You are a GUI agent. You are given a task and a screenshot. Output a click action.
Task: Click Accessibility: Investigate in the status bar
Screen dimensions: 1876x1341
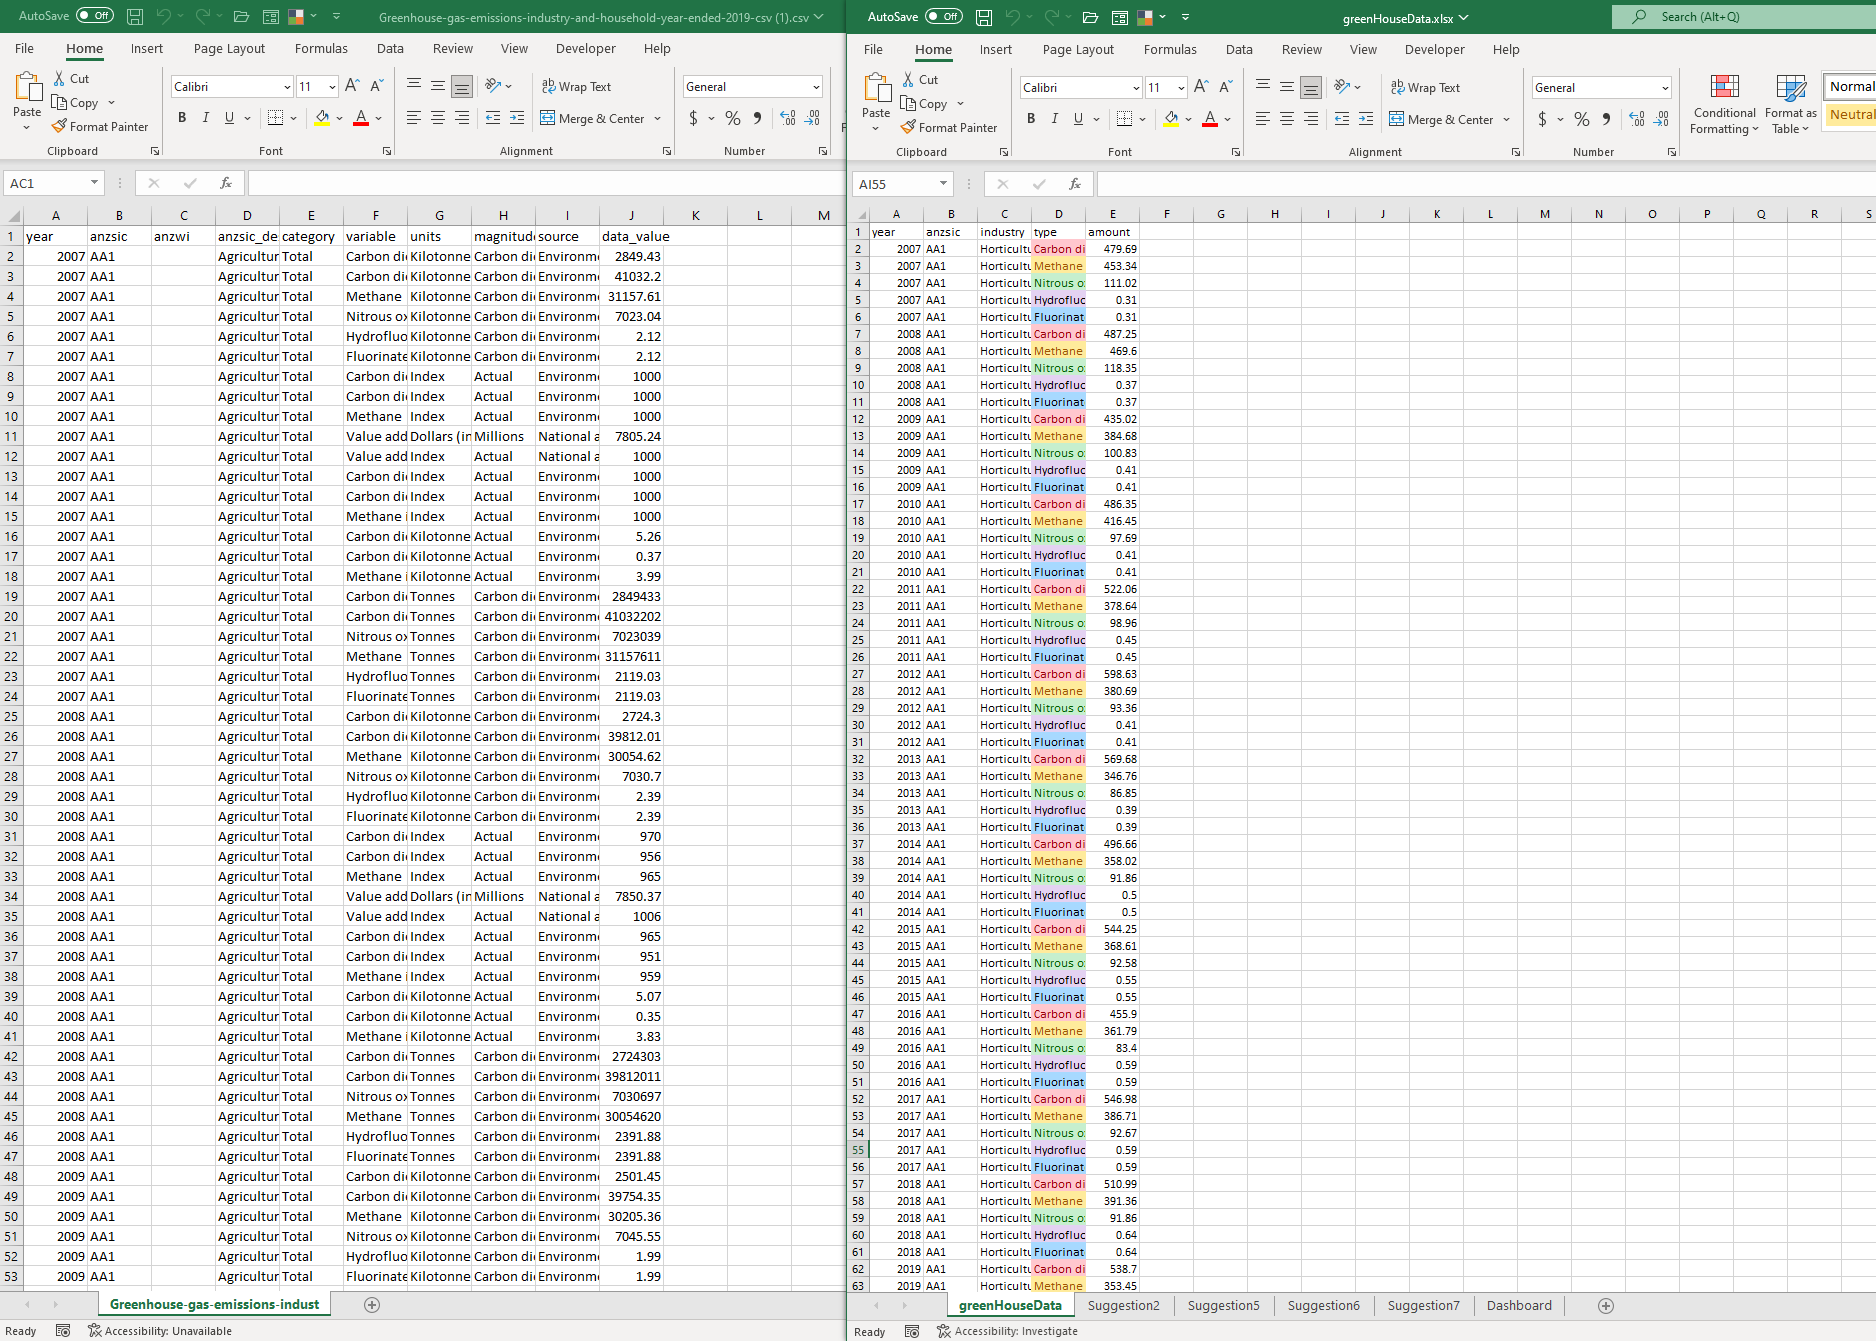[1007, 1332]
